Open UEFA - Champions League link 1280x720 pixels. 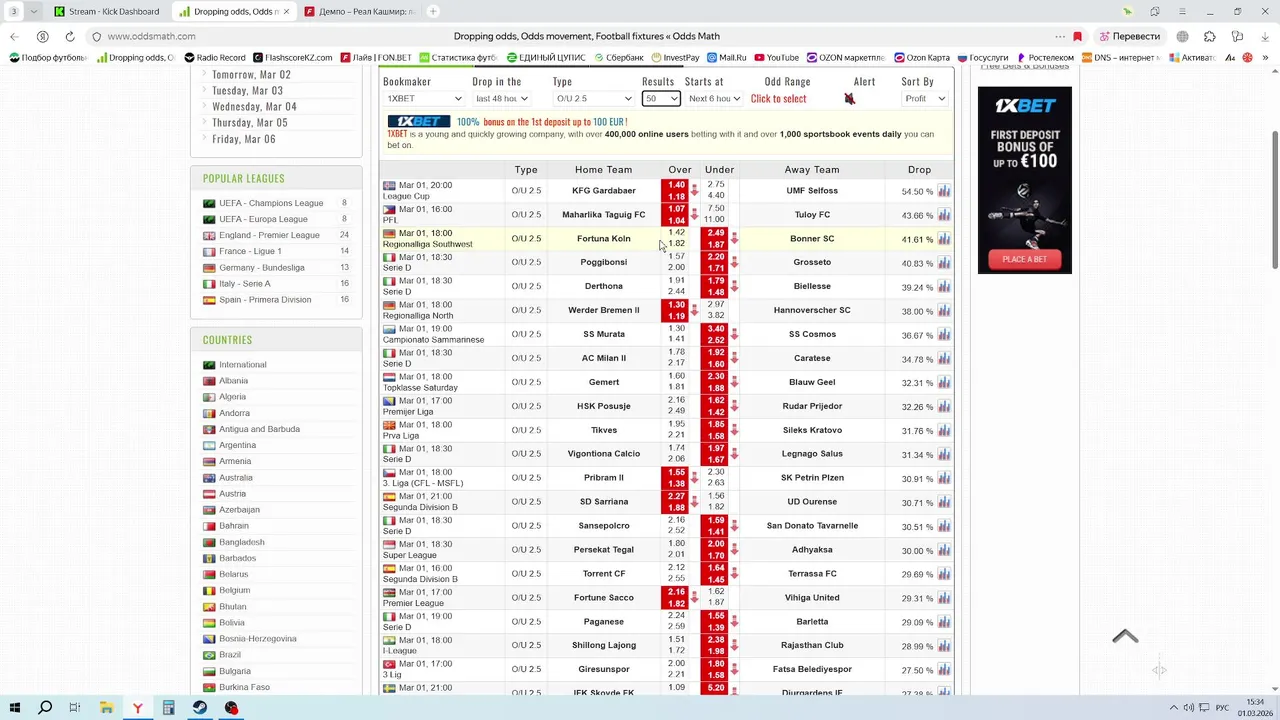271,203
